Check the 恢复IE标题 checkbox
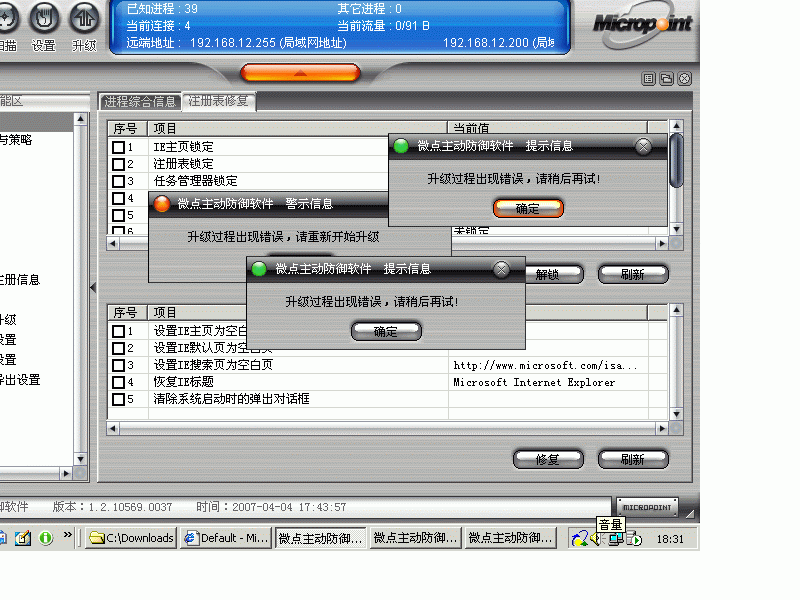This screenshot has width=800, height=600. [x=118, y=382]
